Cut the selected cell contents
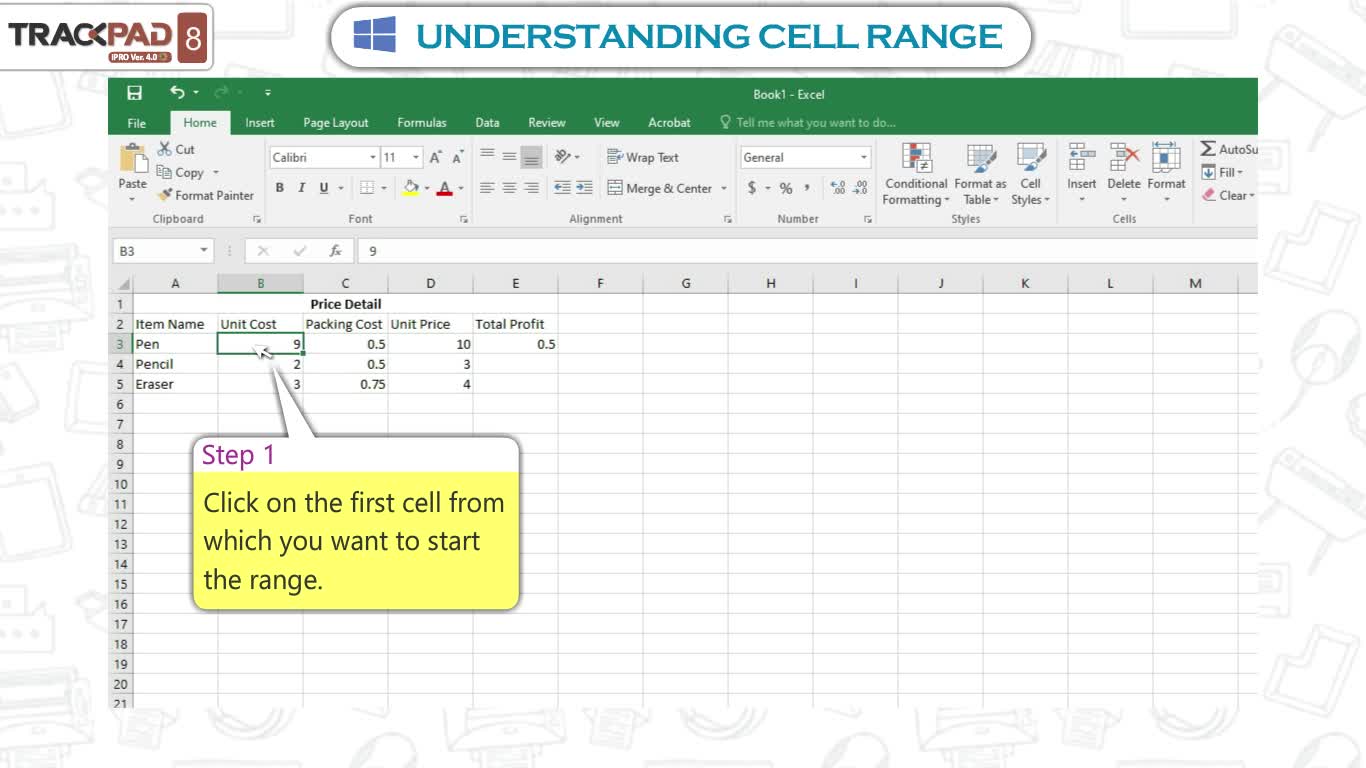1366x768 pixels. coord(177,149)
